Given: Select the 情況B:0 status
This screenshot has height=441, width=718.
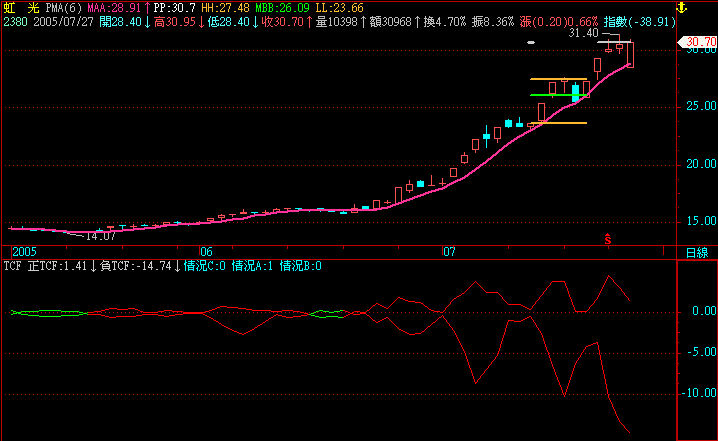Looking at the screenshot, I should (300, 266).
